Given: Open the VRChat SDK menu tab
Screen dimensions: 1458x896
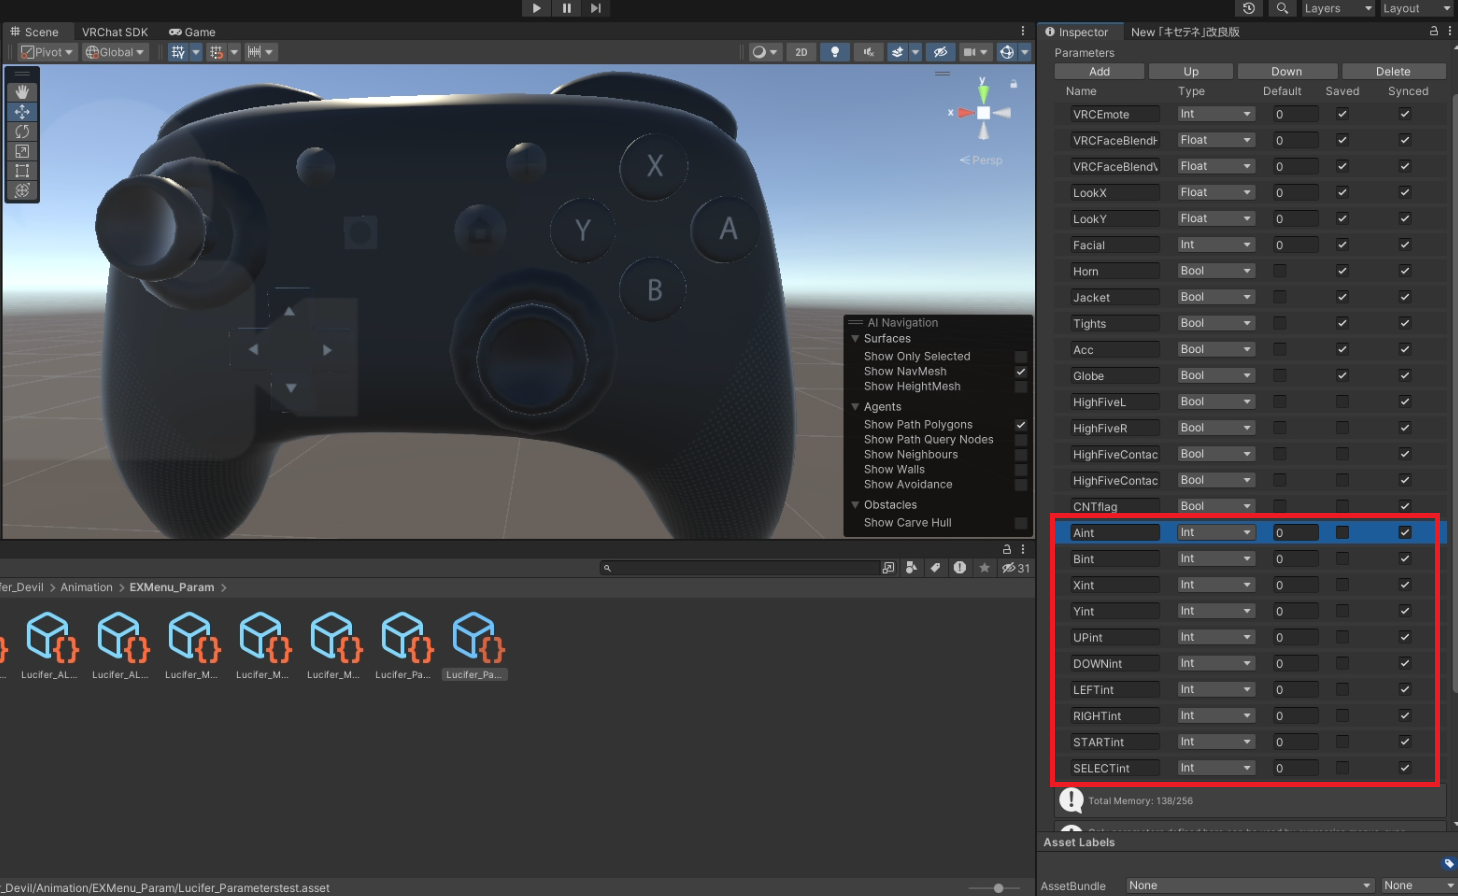Looking at the screenshot, I should point(115,31).
